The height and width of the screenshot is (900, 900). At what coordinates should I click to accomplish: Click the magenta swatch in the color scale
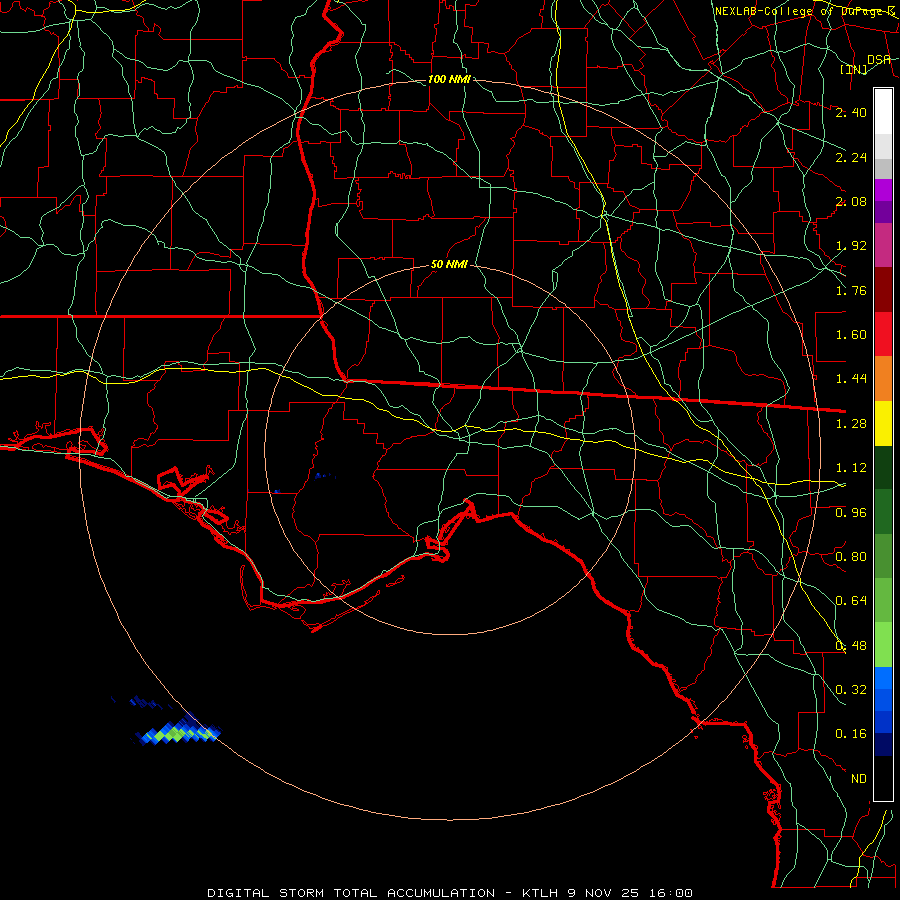883,190
